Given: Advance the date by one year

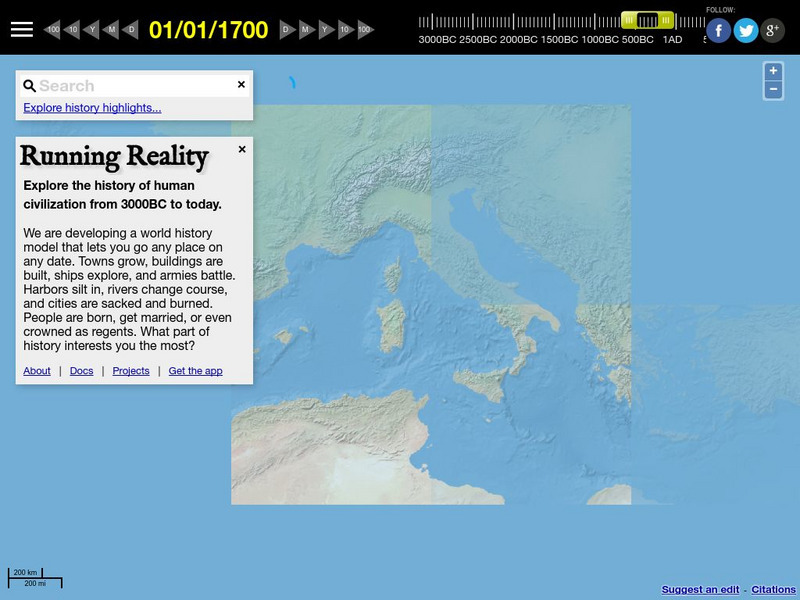Looking at the screenshot, I should click(x=324, y=29).
